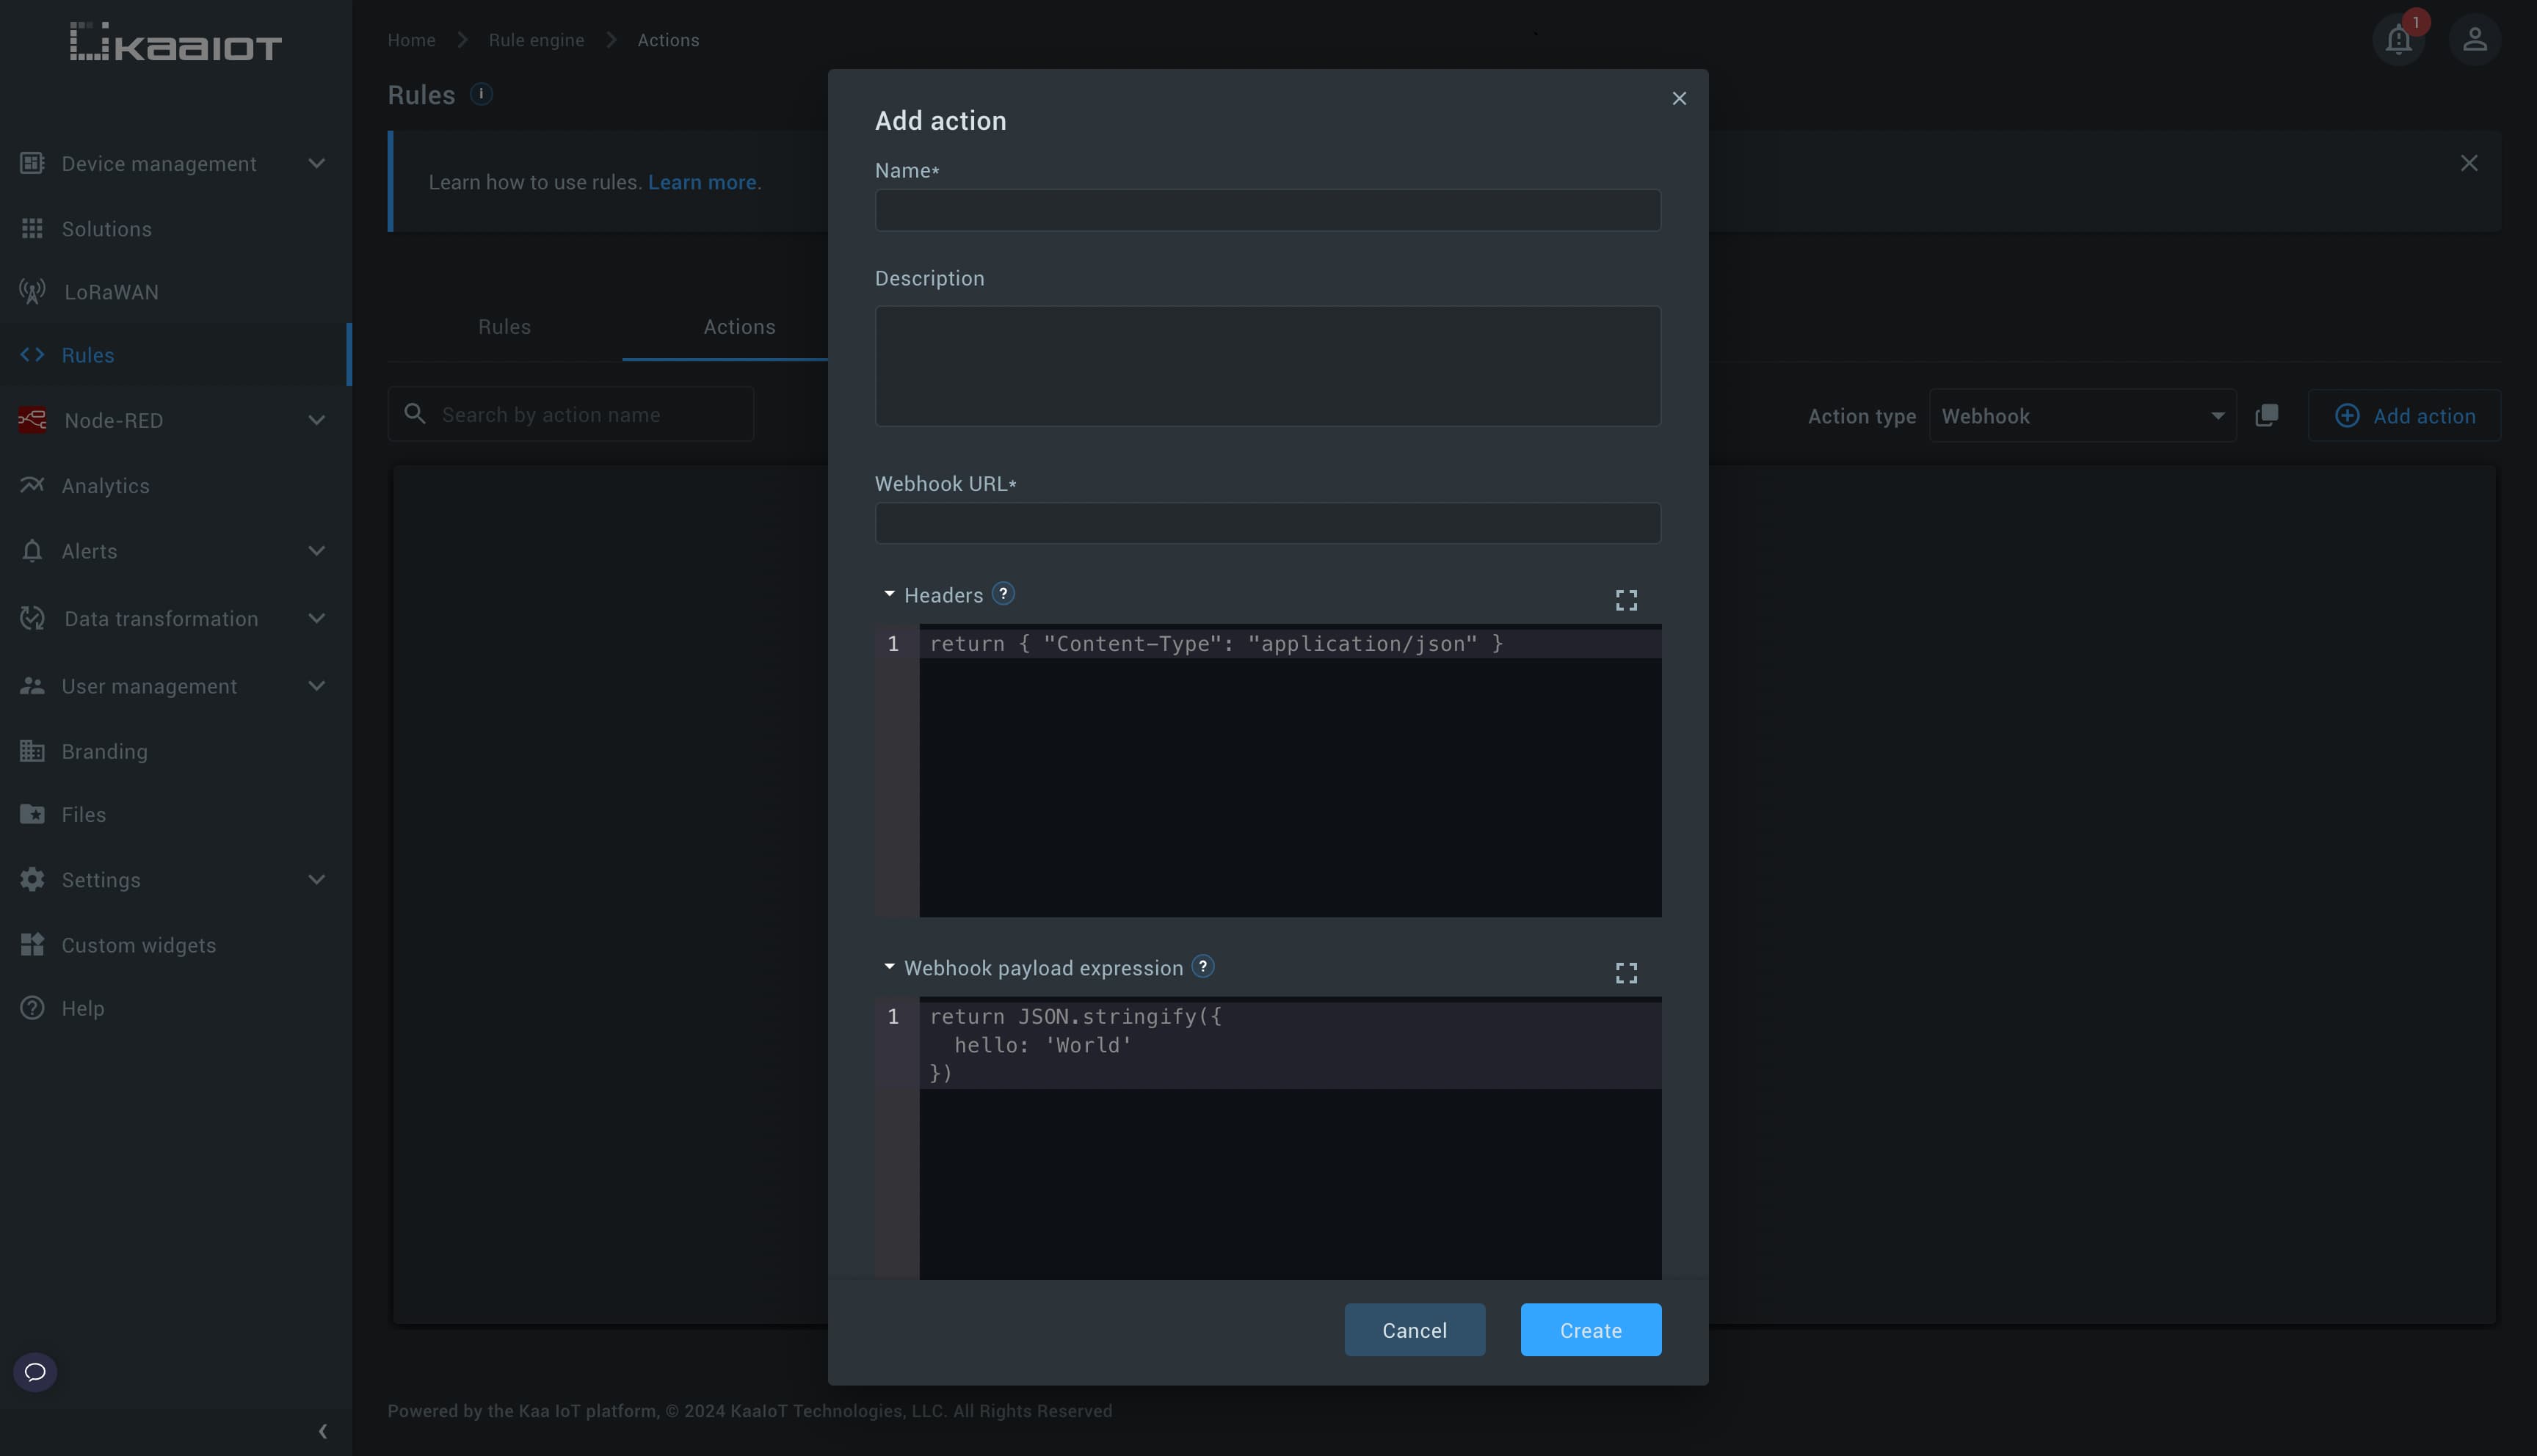
Task: Expand Alerts menu chevron
Action: pos(317,551)
